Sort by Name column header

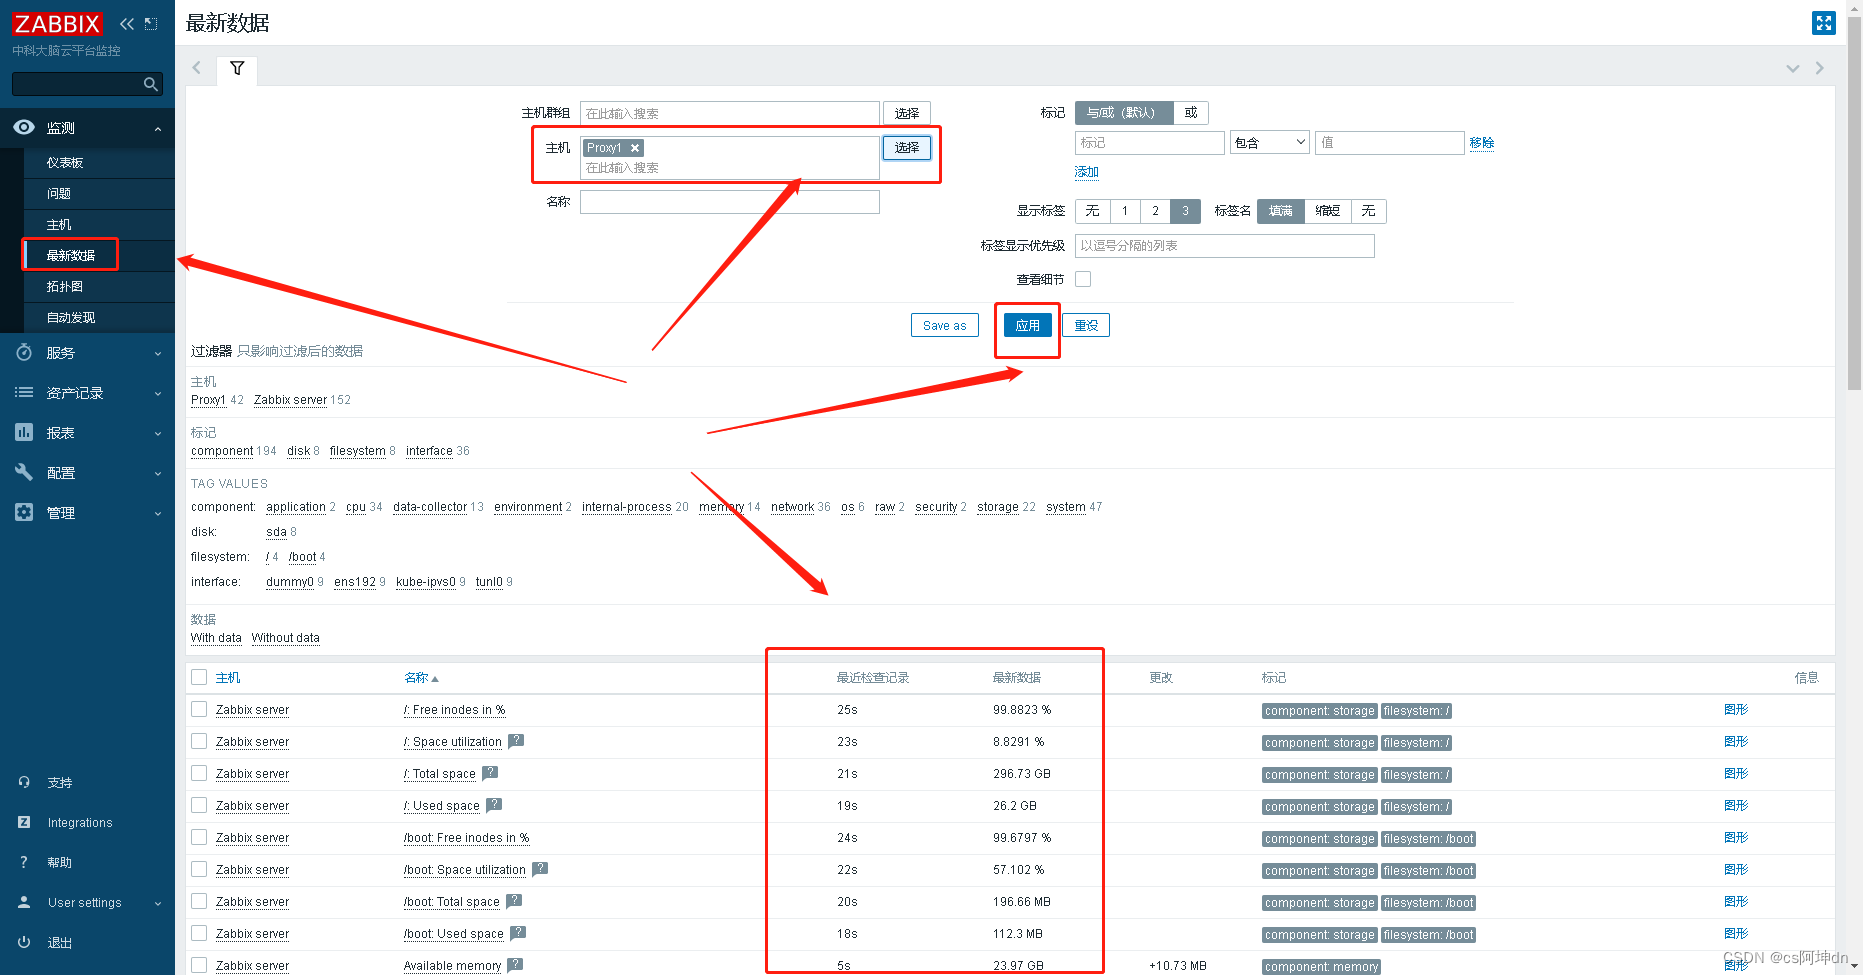coord(421,678)
